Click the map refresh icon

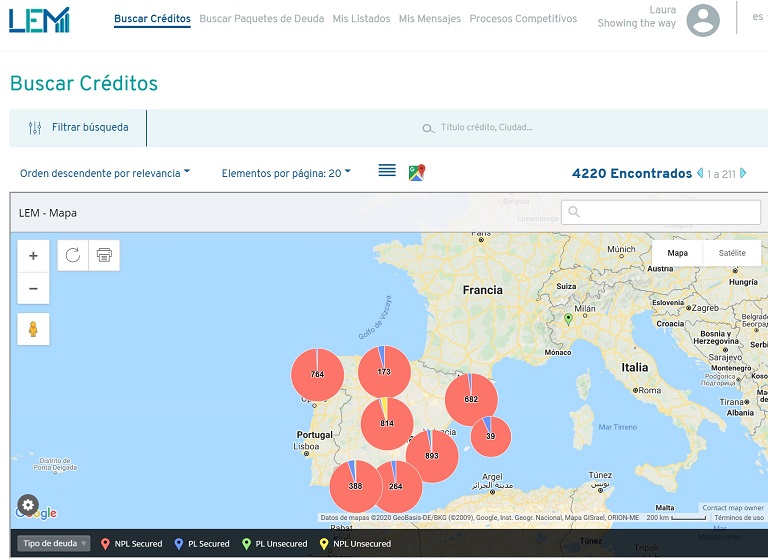[x=73, y=255]
